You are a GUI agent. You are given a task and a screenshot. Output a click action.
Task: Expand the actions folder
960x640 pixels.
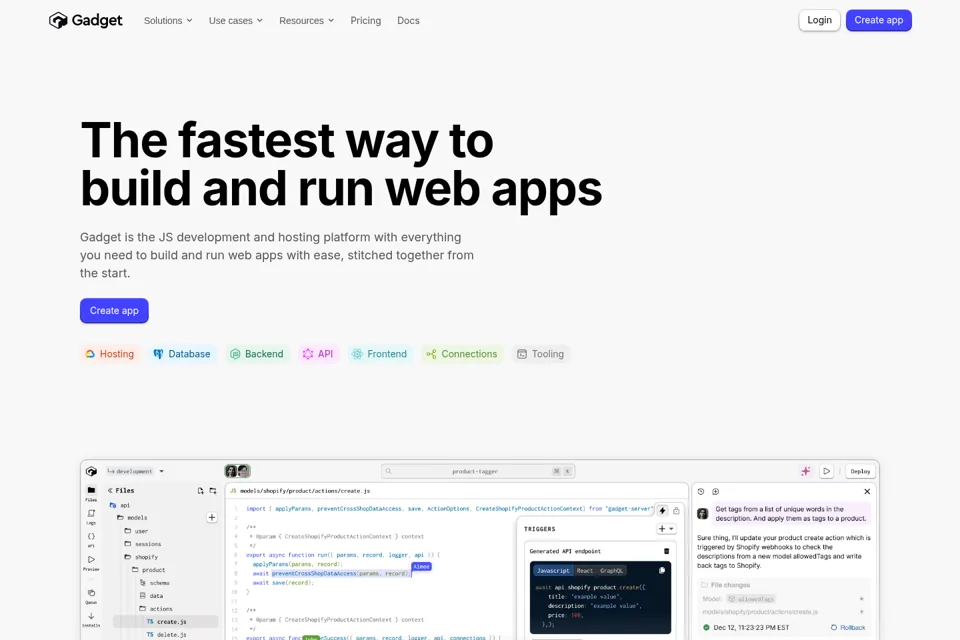tap(156, 609)
